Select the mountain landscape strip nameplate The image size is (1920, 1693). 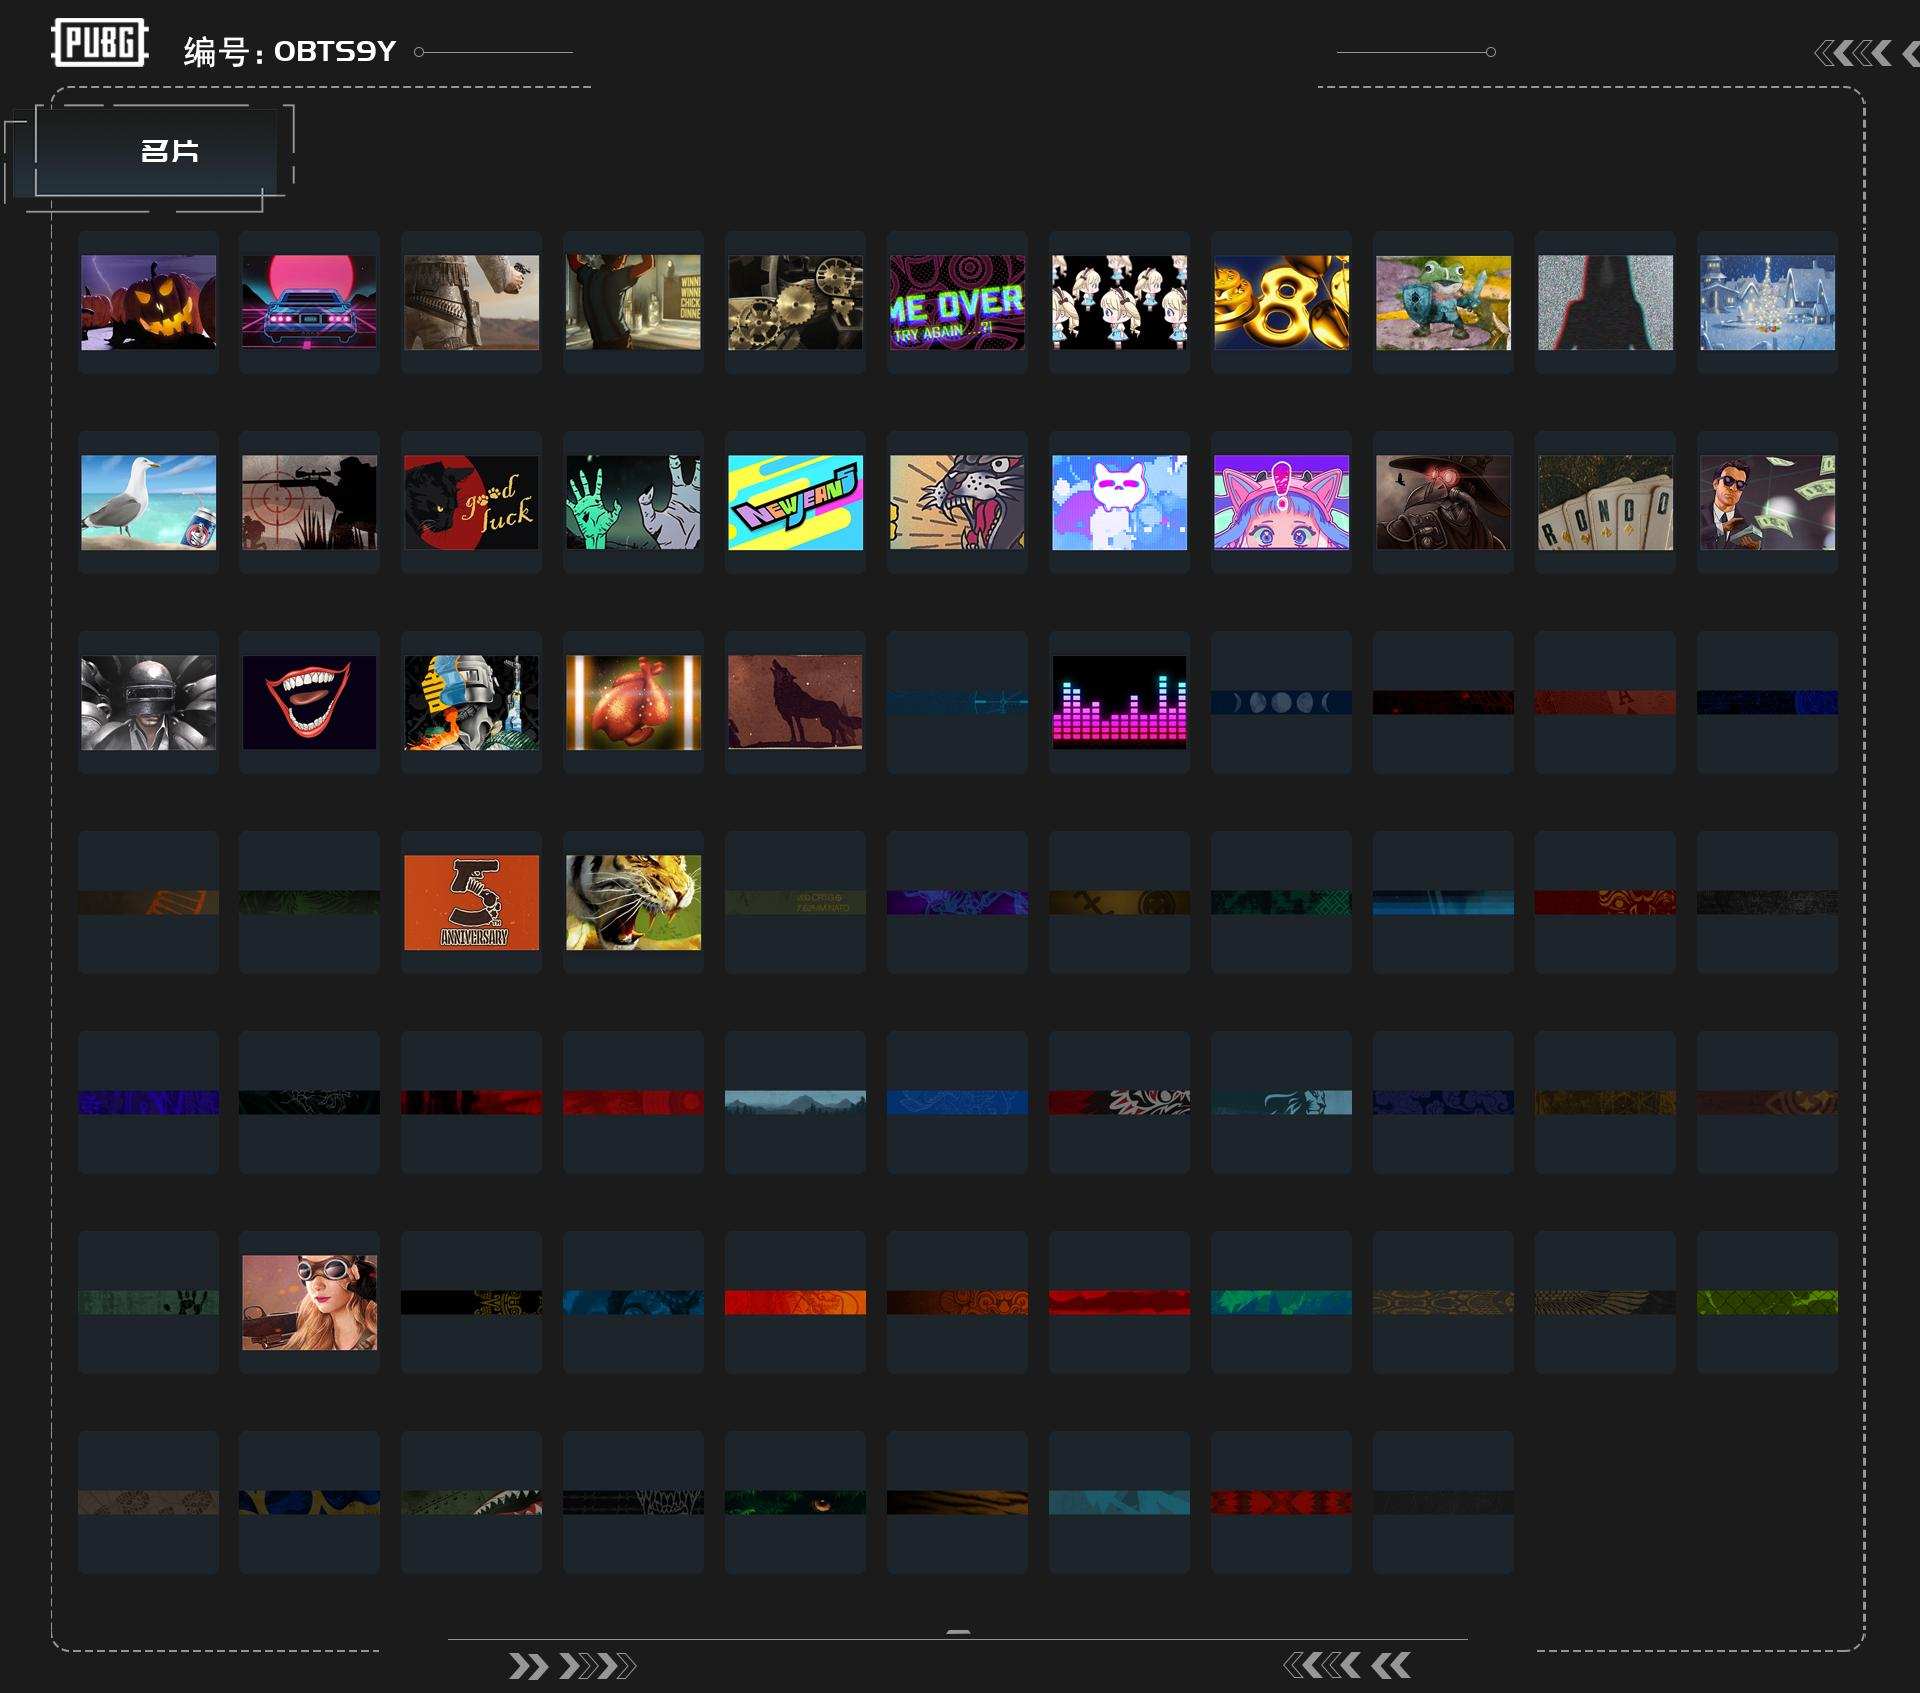click(x=795, y=1102)
